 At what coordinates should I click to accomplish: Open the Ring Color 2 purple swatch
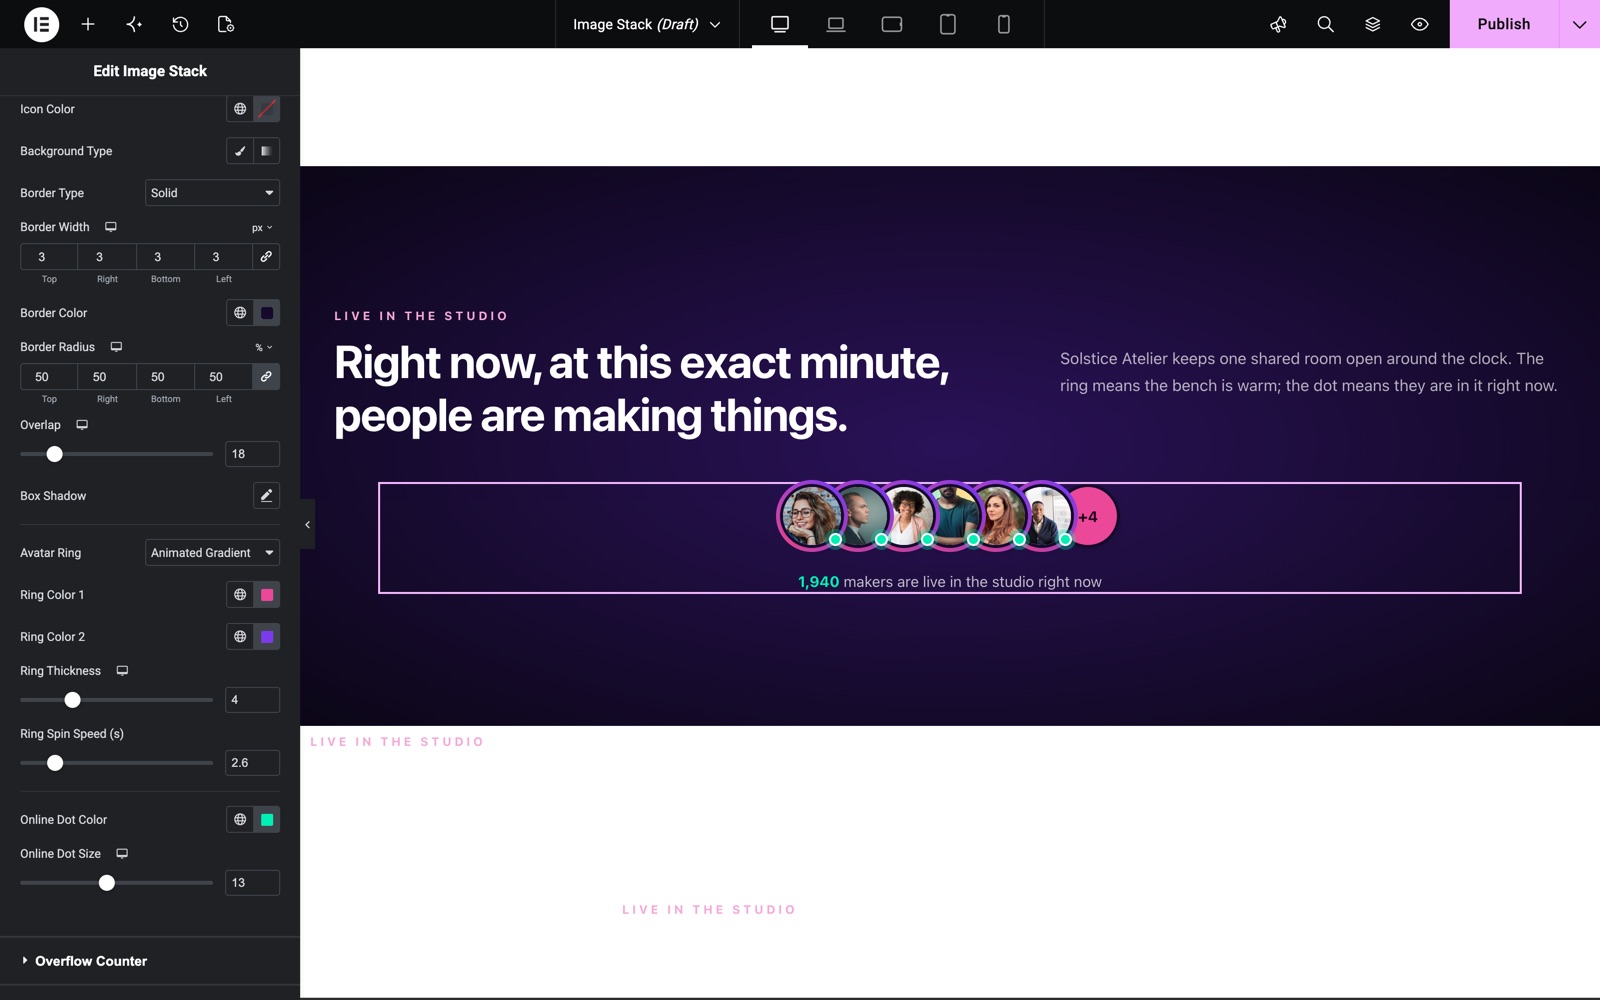click(x=267, y=637)
